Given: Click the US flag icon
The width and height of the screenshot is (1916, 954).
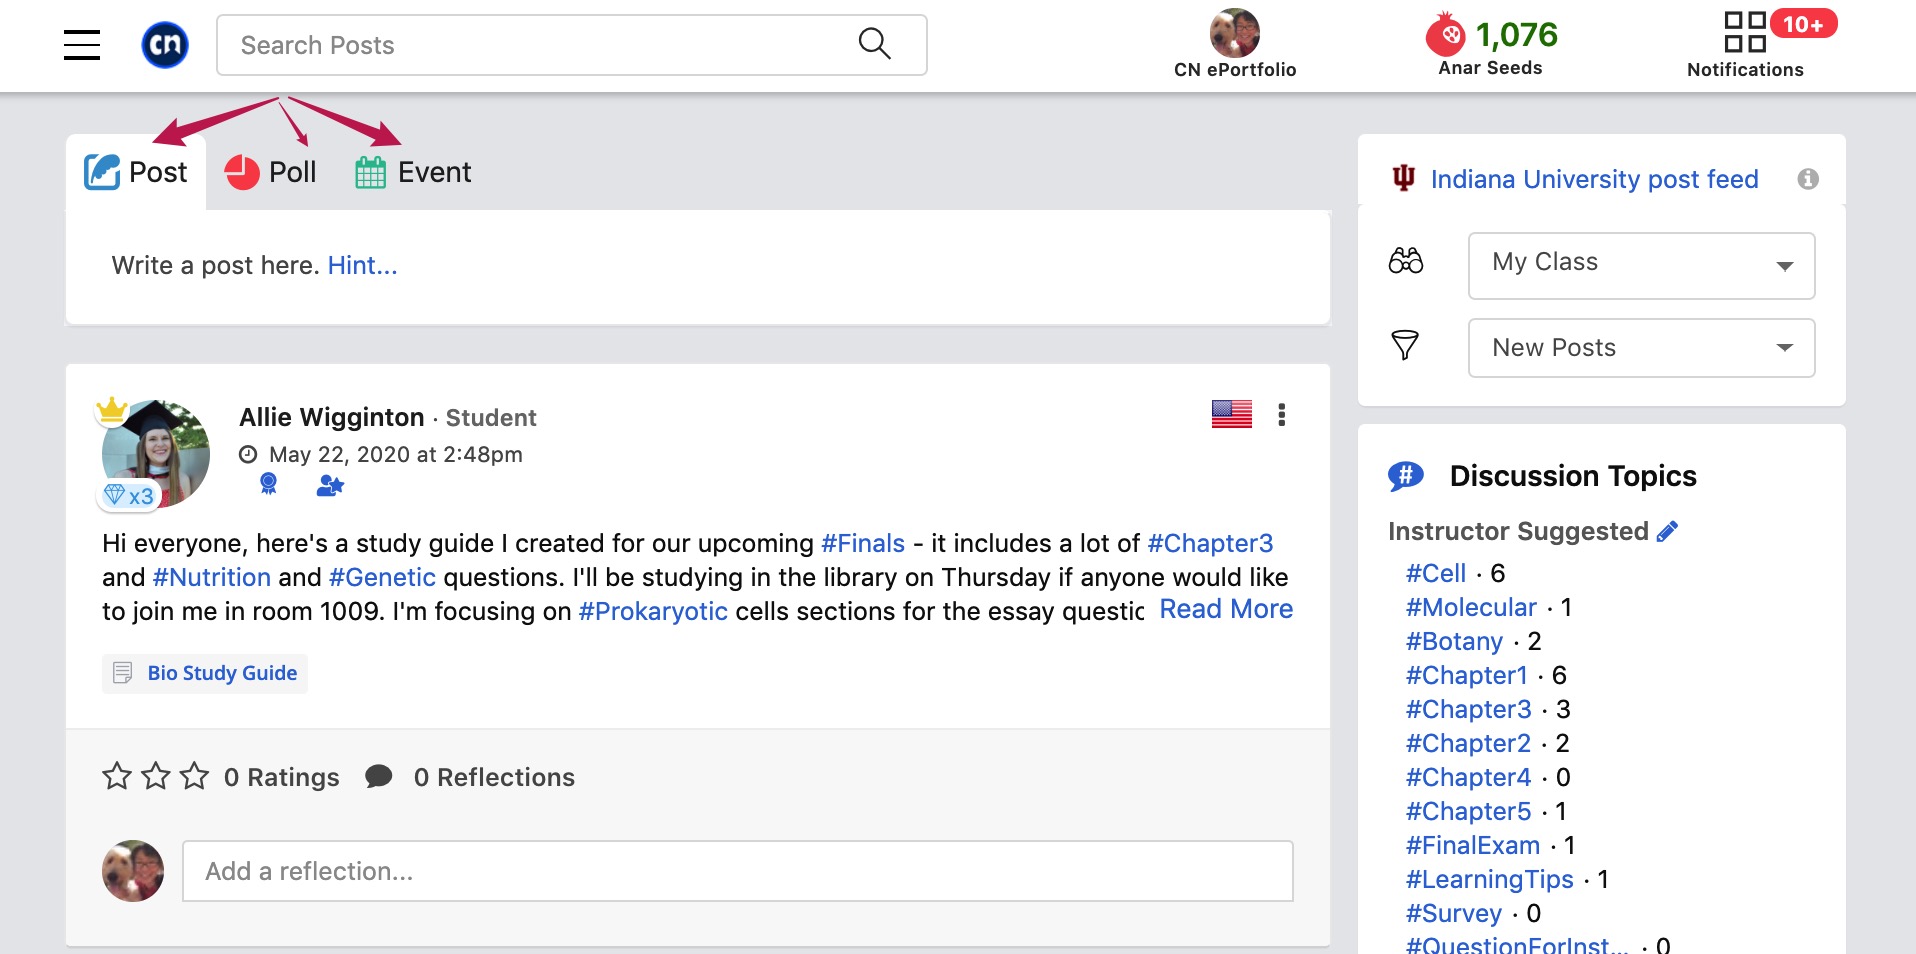Looking at the screenshot, I should point(1231,414).
